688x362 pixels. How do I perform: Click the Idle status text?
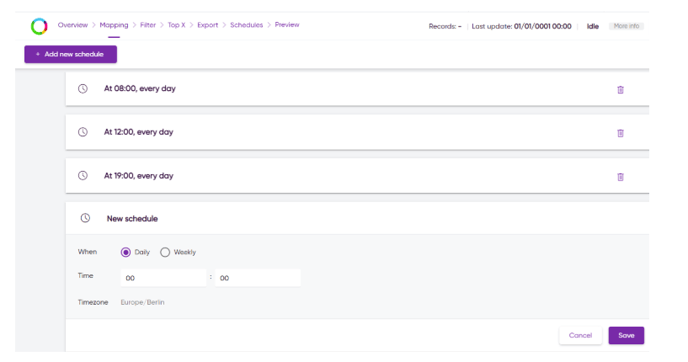[x=593, y=26]
